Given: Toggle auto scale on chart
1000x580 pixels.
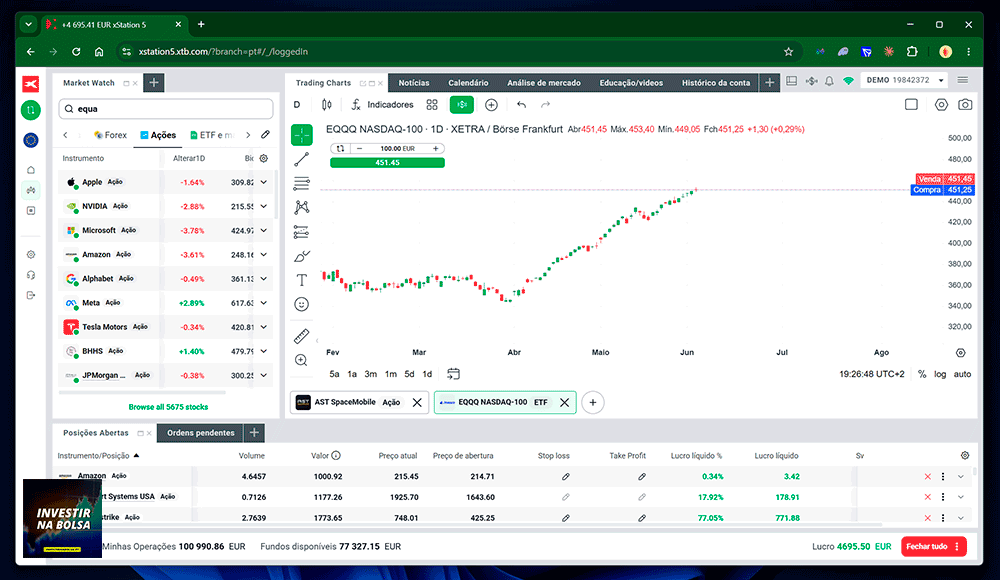Looking at the screenshot, I should [x=962, y=375].
